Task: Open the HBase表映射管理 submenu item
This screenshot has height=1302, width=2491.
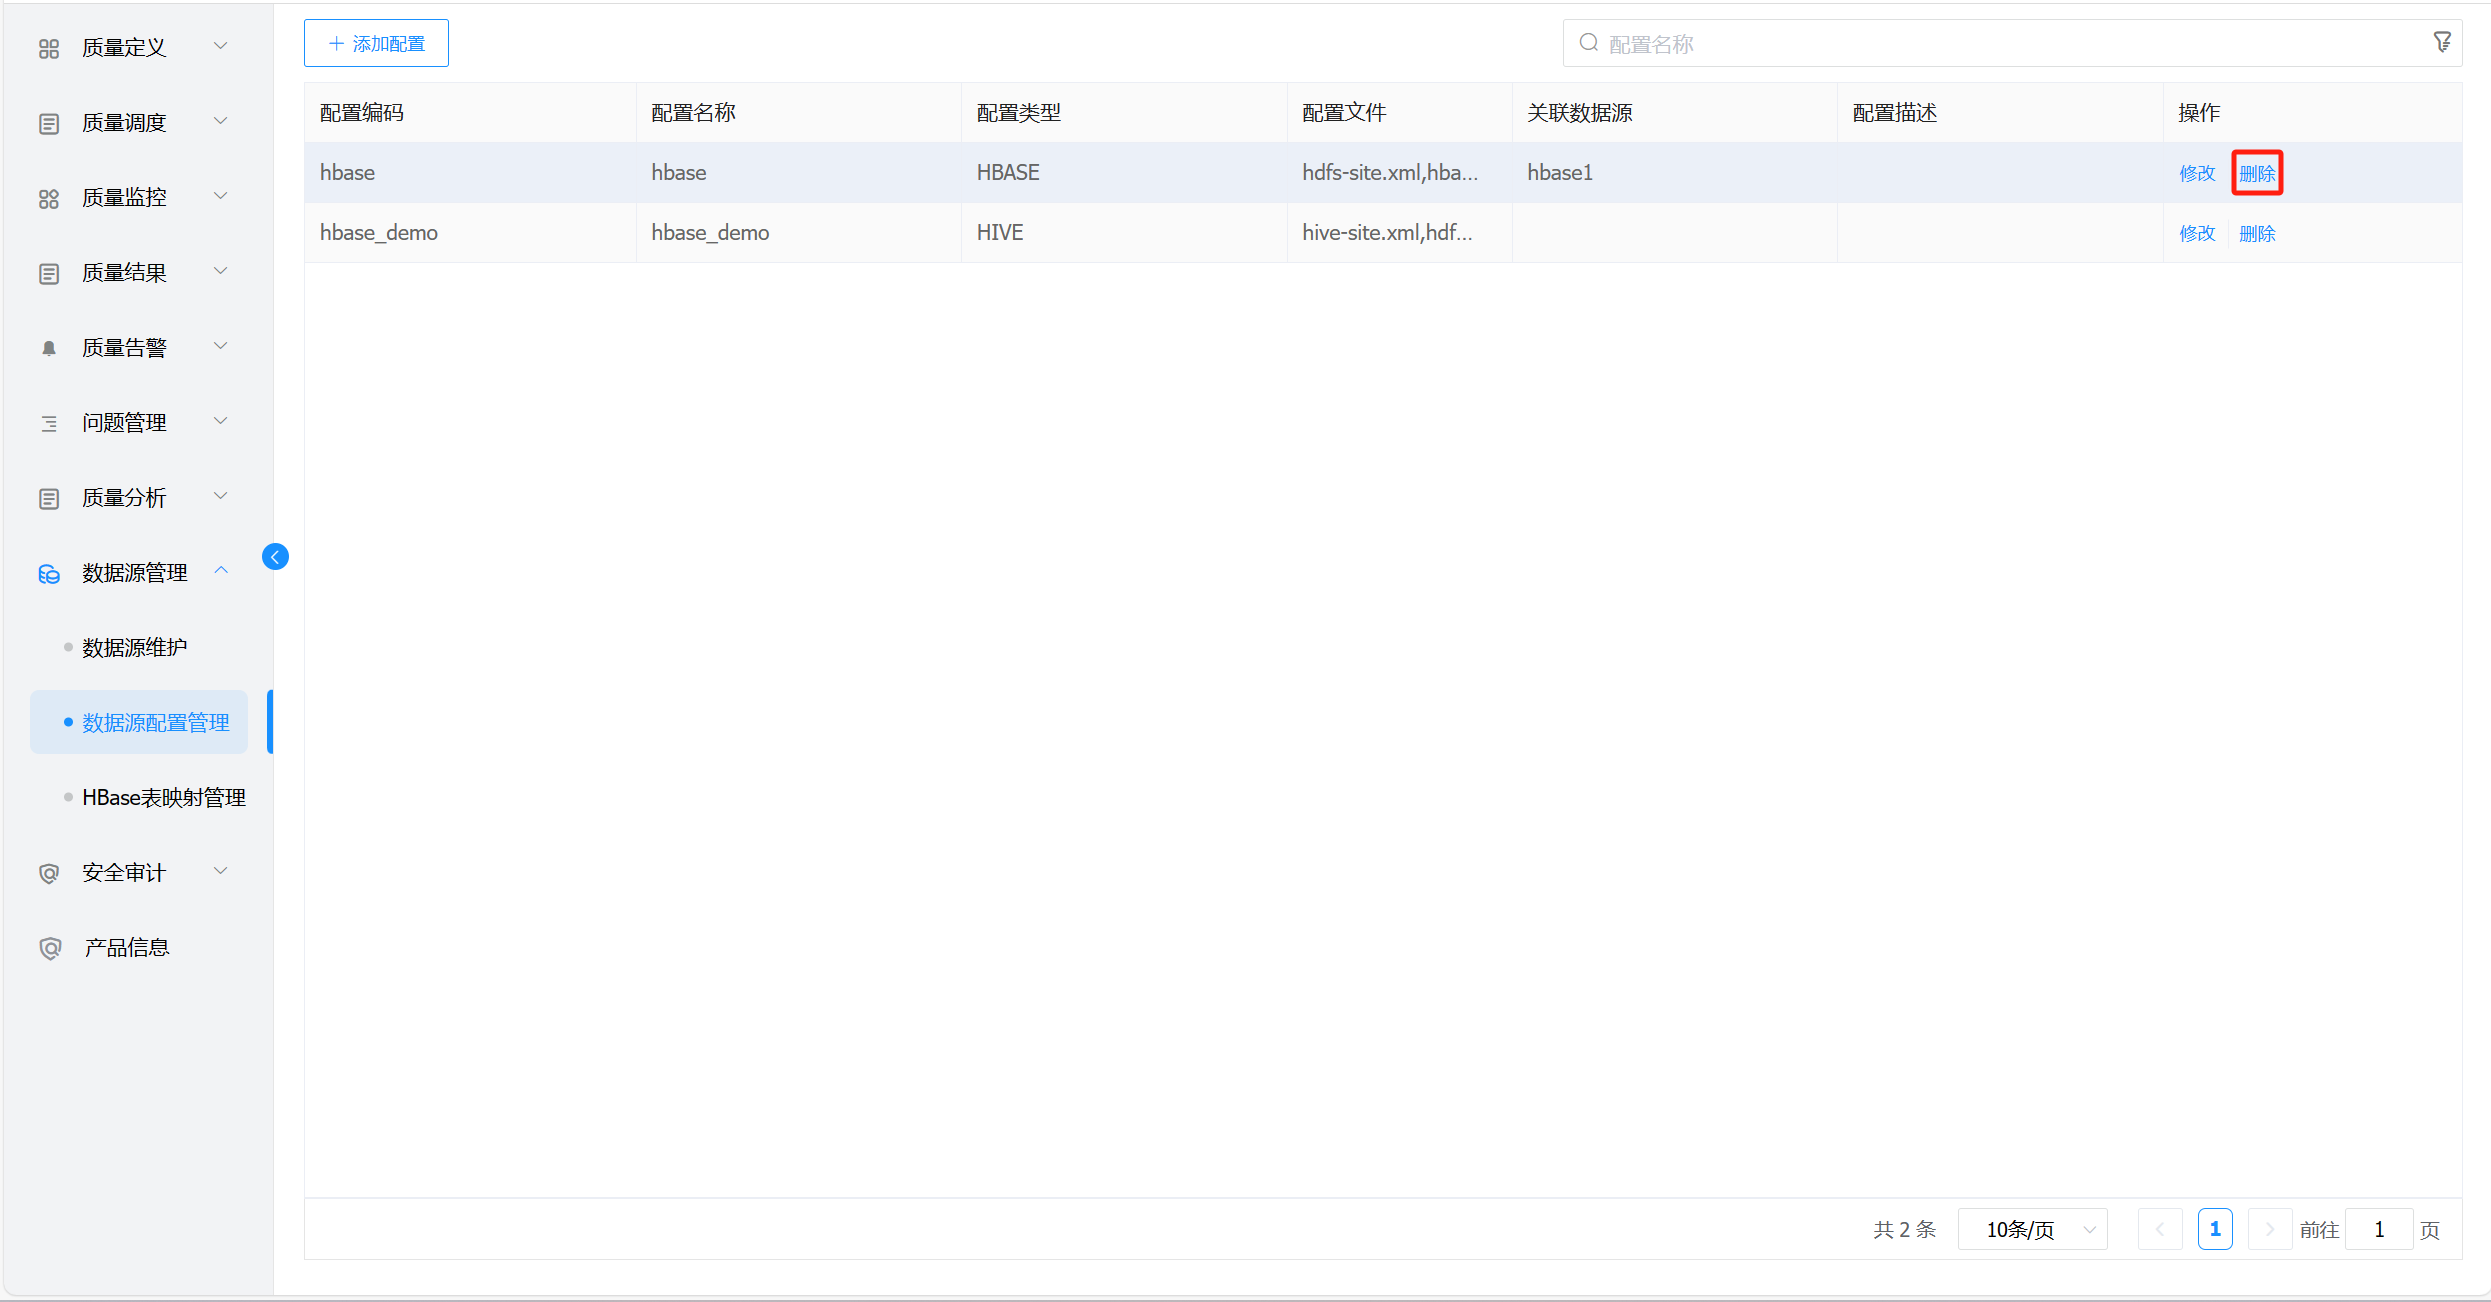Action: 164,798
